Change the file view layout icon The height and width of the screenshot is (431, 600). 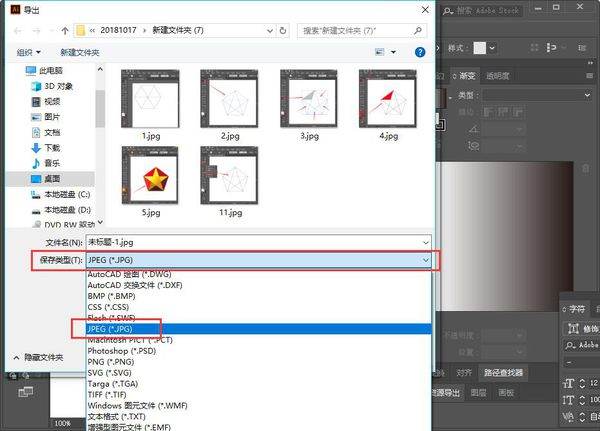click(x=380, y=52)
